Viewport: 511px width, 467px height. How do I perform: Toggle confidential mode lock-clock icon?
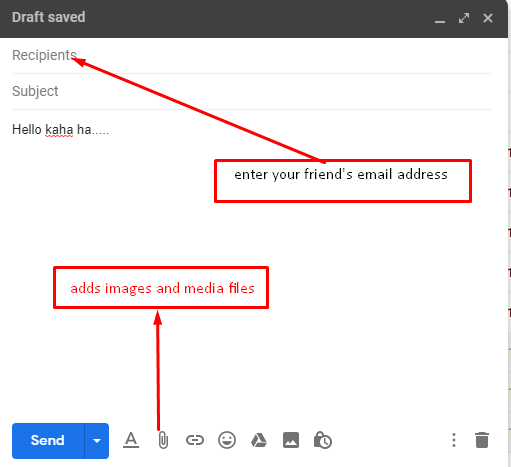click(x=323, y=440)
